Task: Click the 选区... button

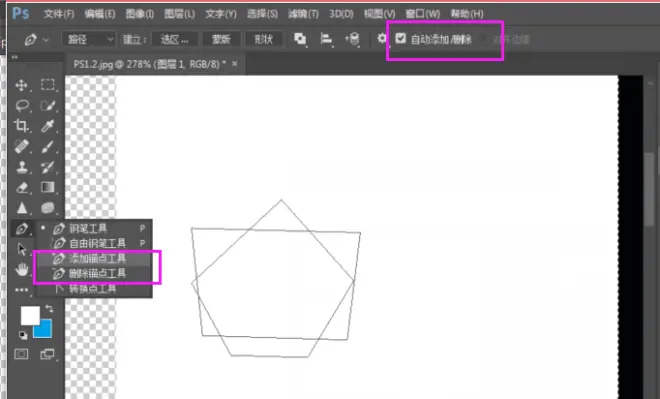Action: [175, 40]
